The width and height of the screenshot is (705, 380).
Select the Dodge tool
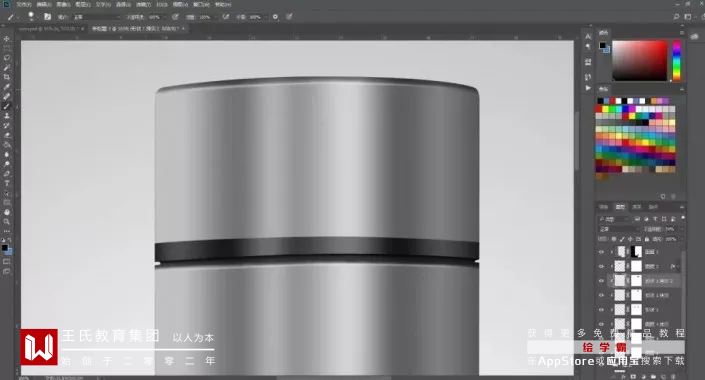(7, 164)
